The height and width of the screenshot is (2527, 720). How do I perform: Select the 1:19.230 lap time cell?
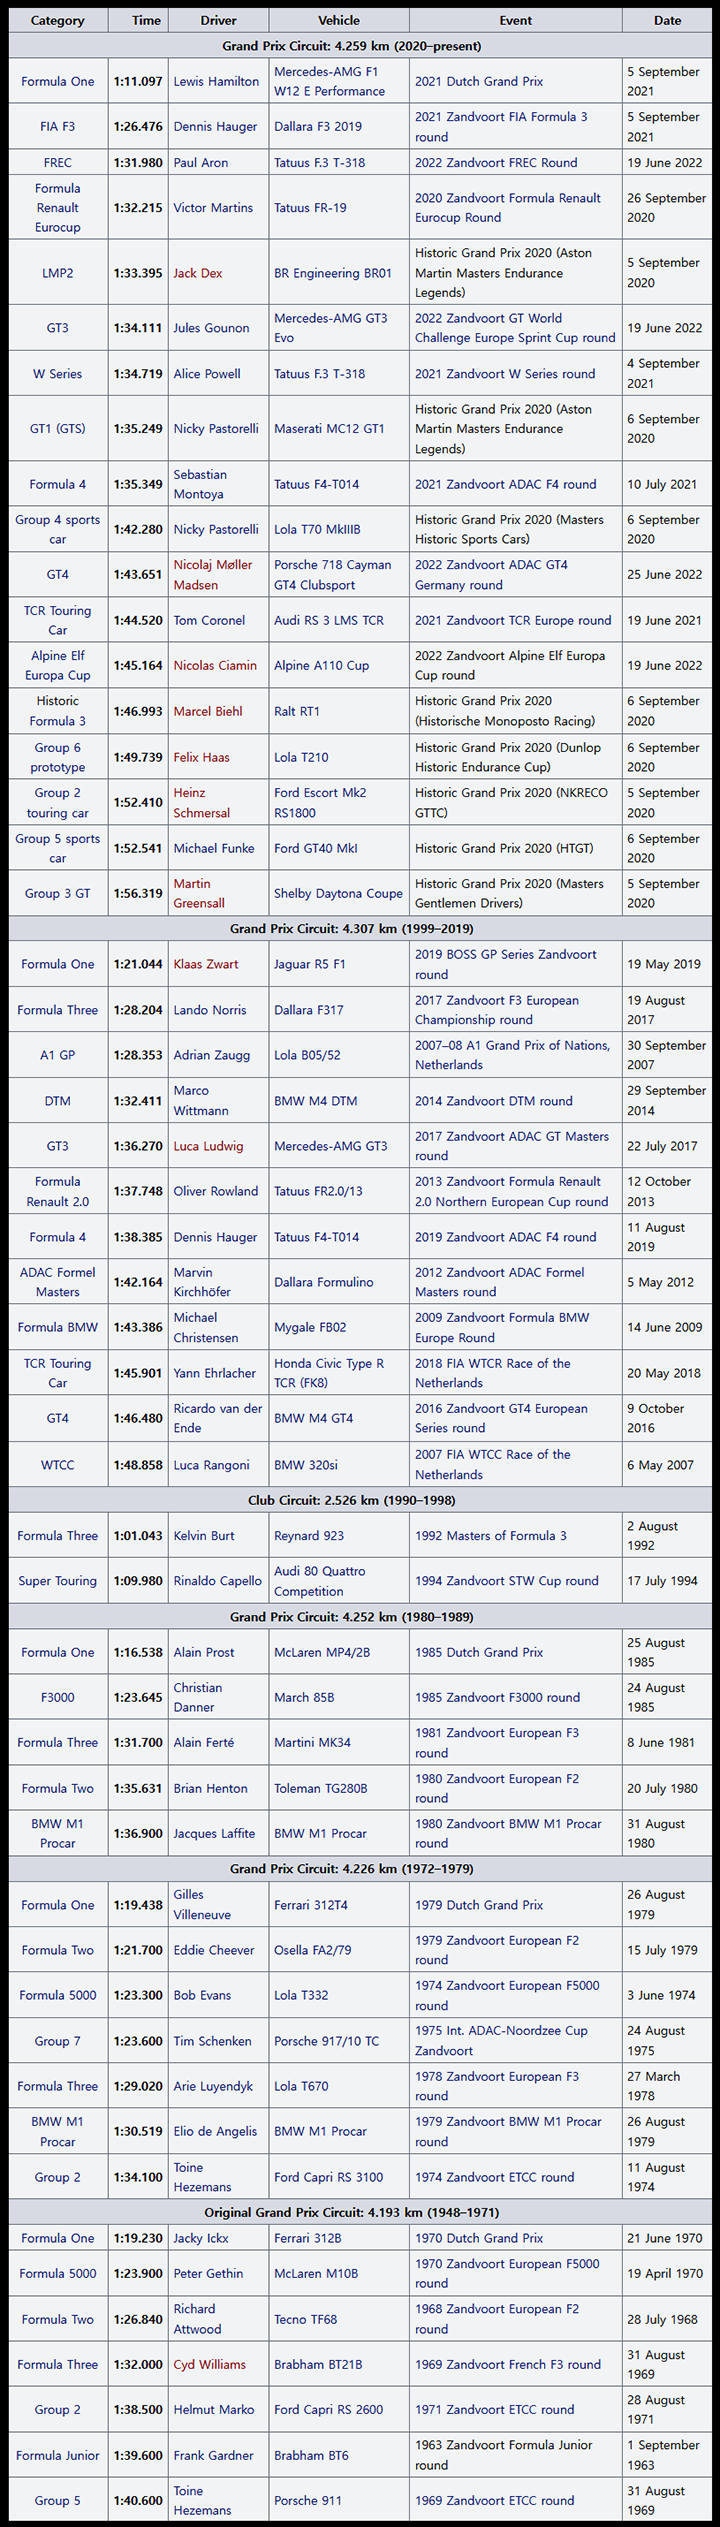[138, 2239]
